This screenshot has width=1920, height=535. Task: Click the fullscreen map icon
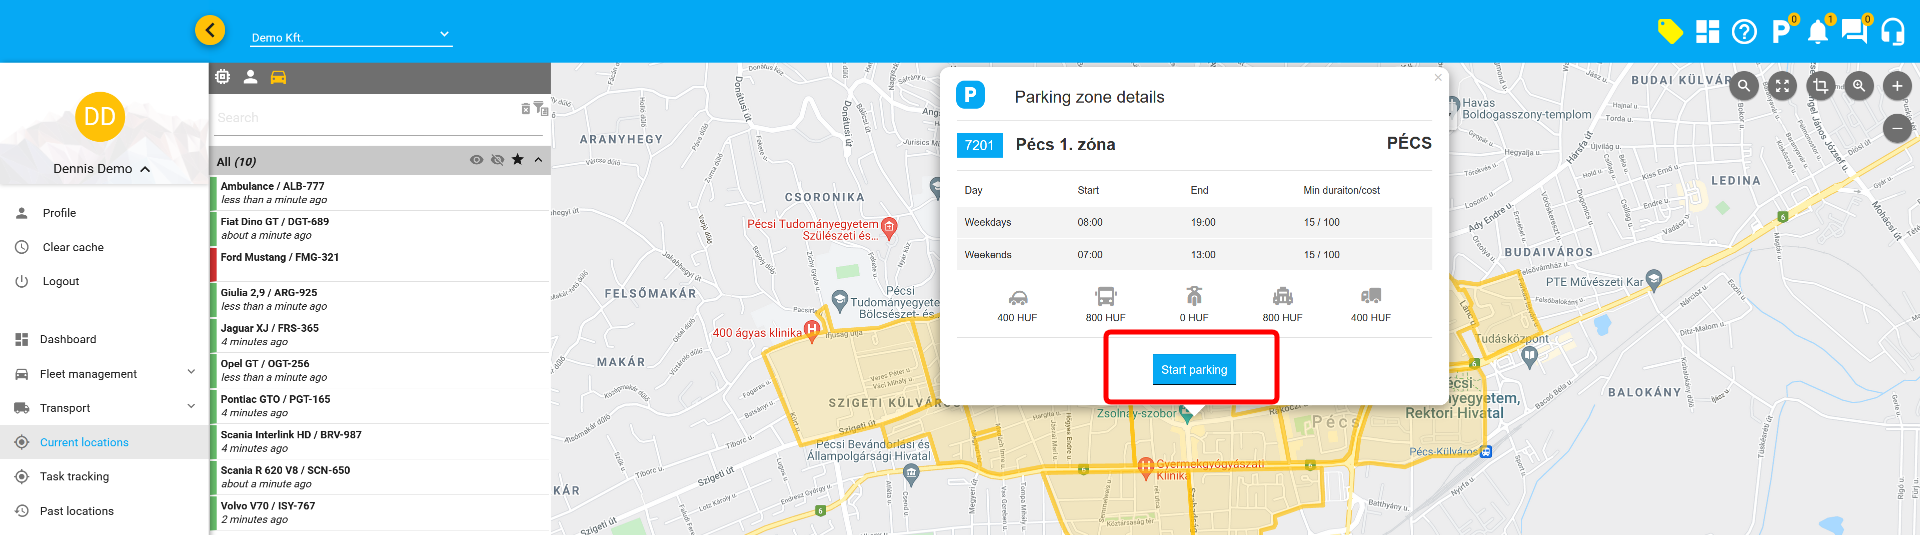point(1782,86)
